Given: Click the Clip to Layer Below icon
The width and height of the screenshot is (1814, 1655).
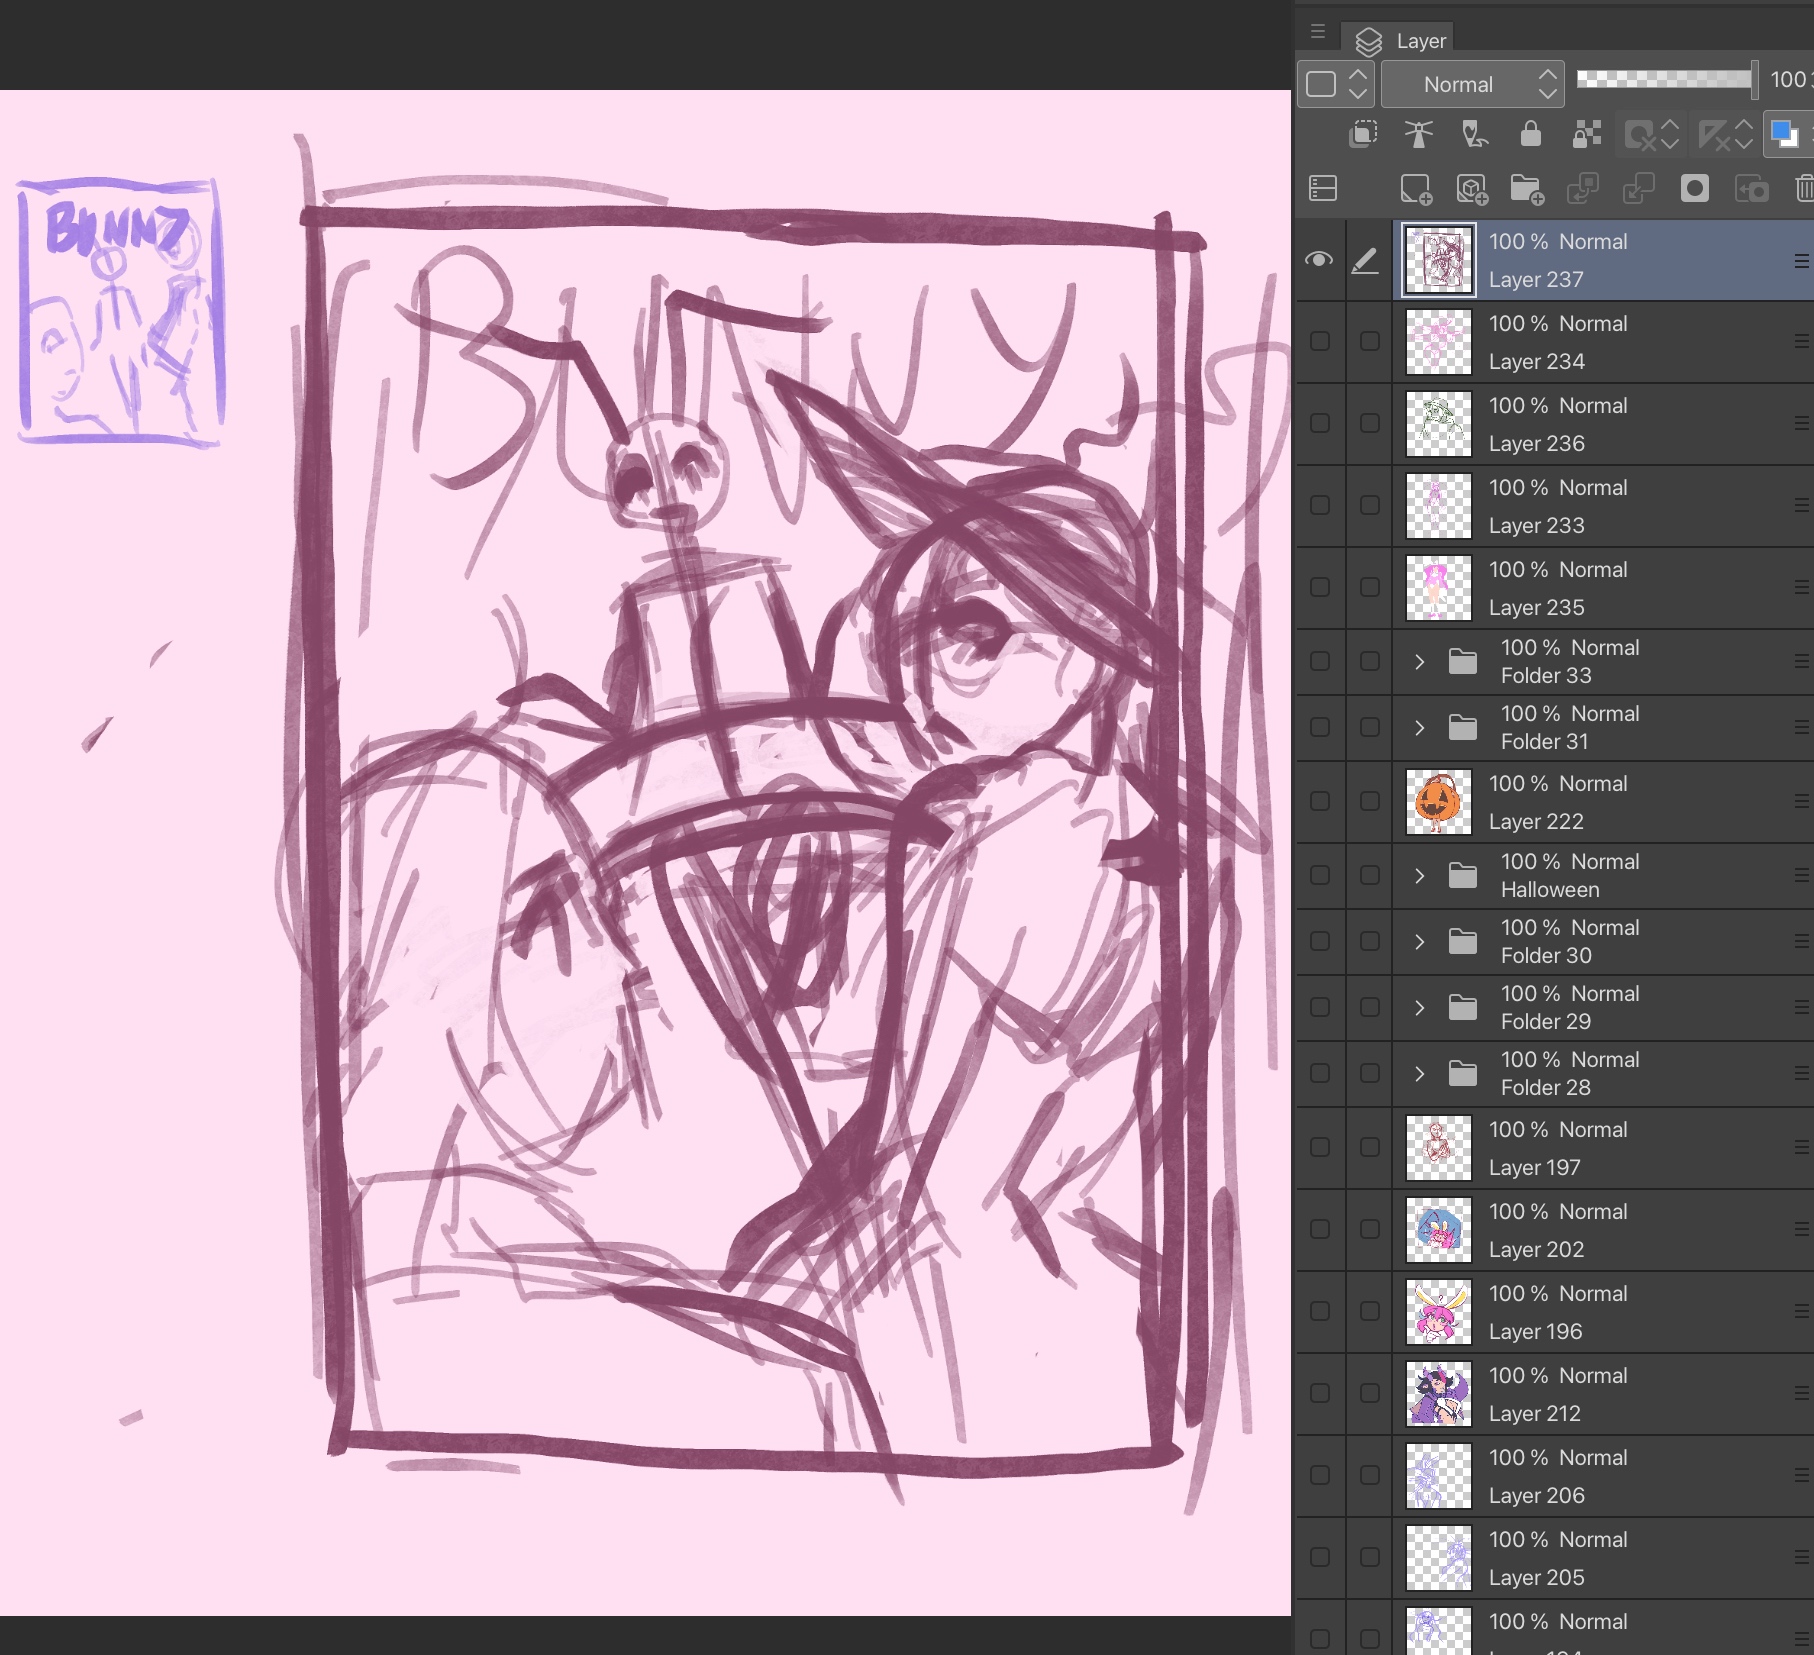Looking at the screenshot, I should 1363,134.
